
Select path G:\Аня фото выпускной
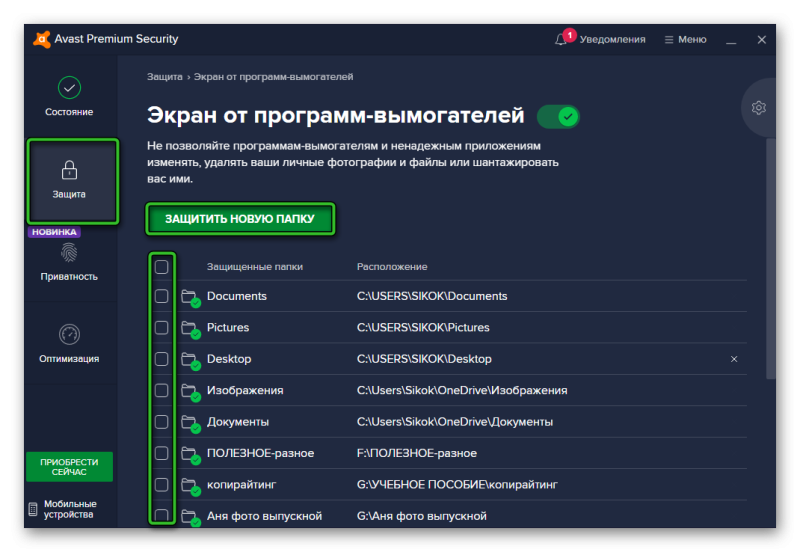pos(421,516)
